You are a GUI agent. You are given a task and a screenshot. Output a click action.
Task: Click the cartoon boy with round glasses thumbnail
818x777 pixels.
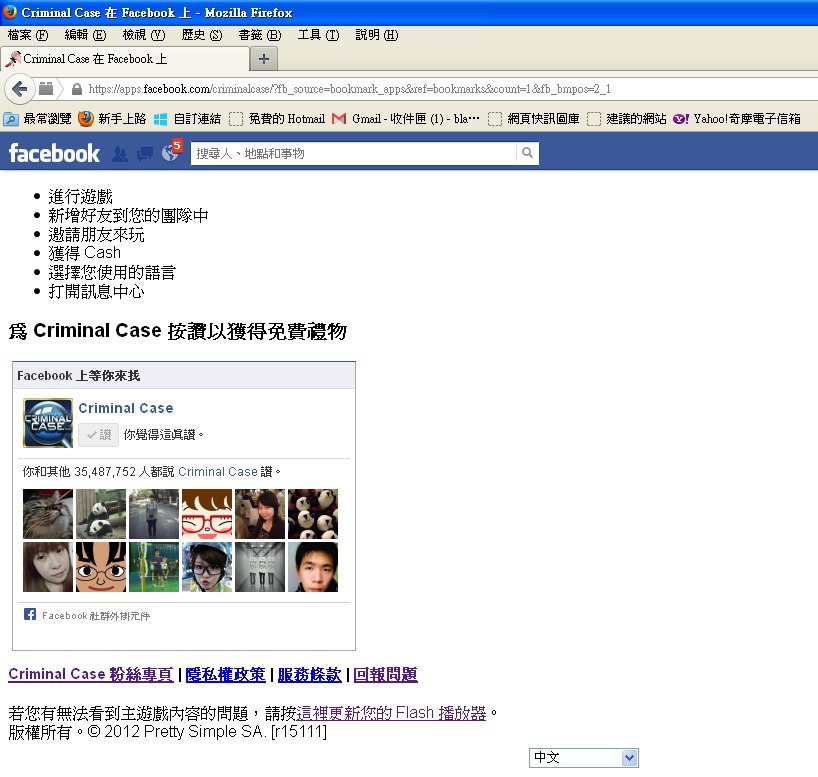coord(101,567)
